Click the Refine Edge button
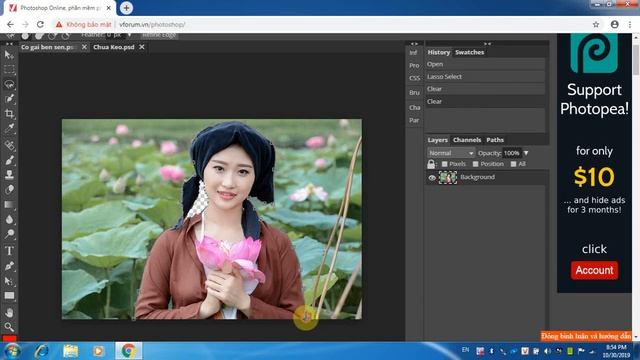This screenshot has width=640, height=360. [160, 36]
